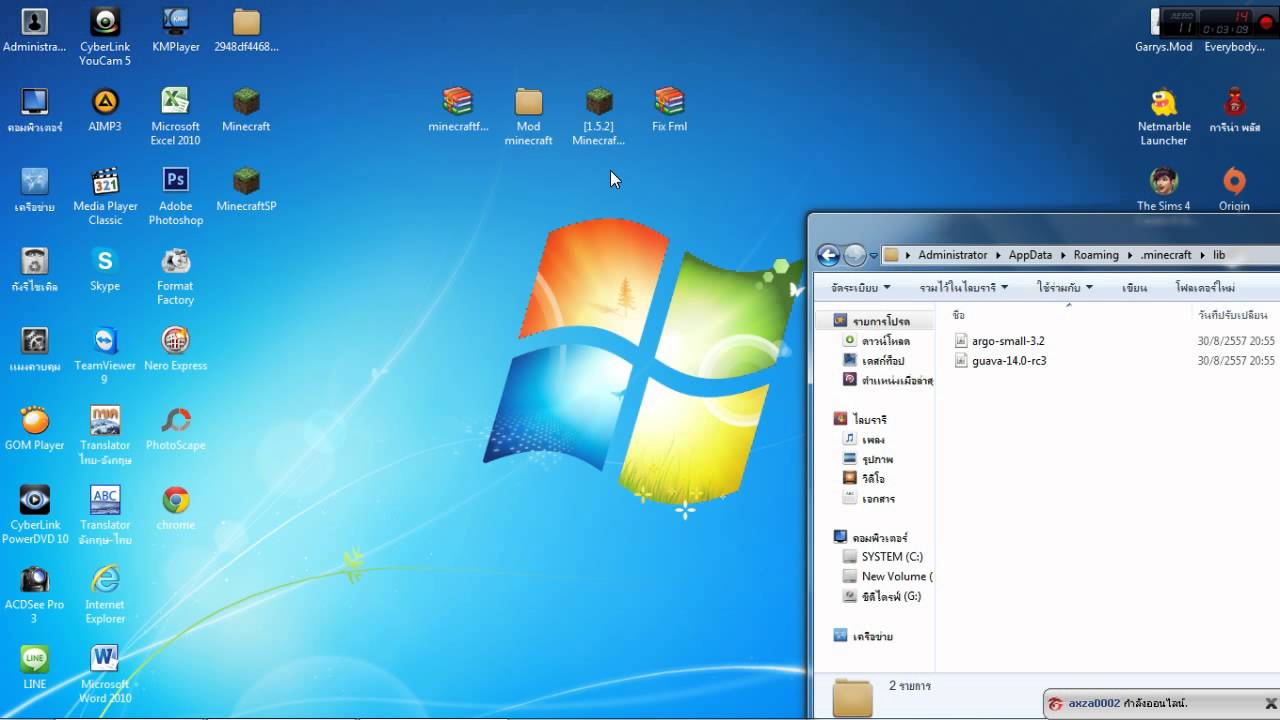Open the Chrome desktop shortcut
This screenshot has height=720, width=1280.
pos(176,508)
